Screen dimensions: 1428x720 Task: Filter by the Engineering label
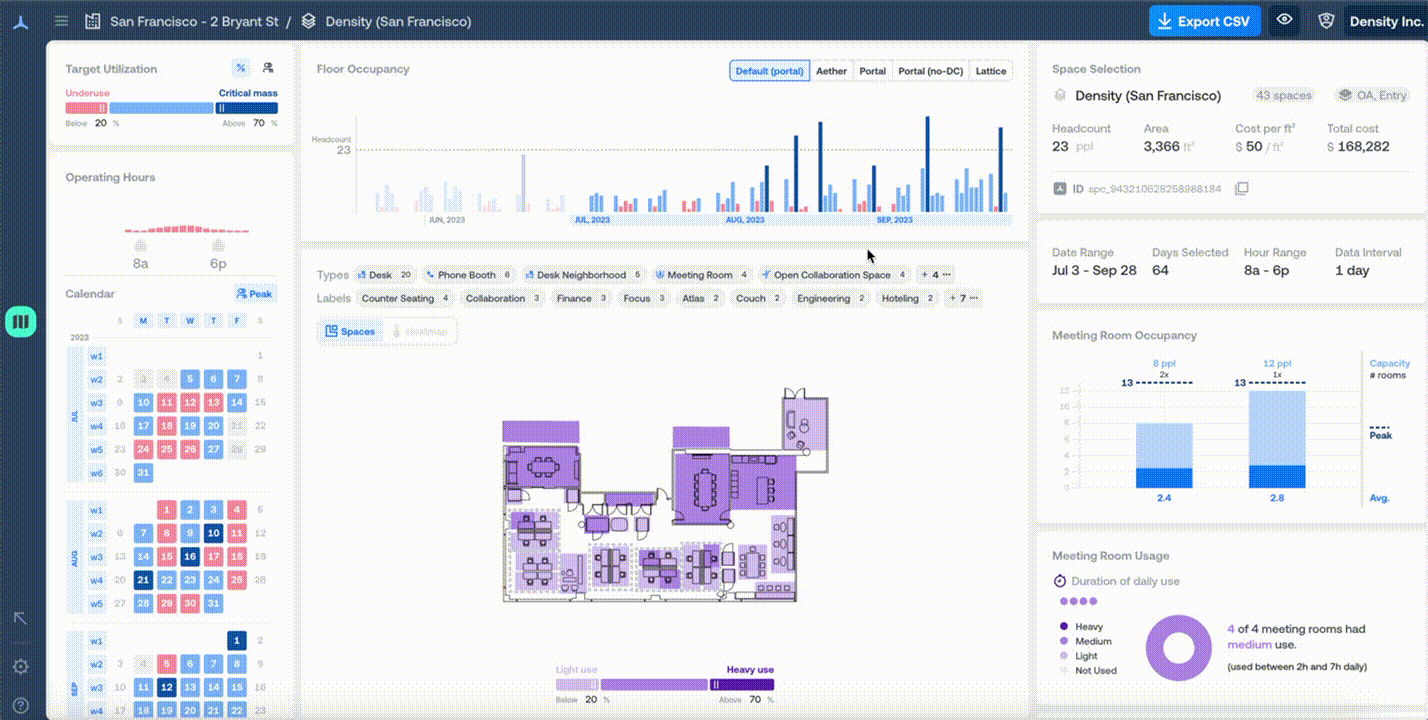(831, 298)
